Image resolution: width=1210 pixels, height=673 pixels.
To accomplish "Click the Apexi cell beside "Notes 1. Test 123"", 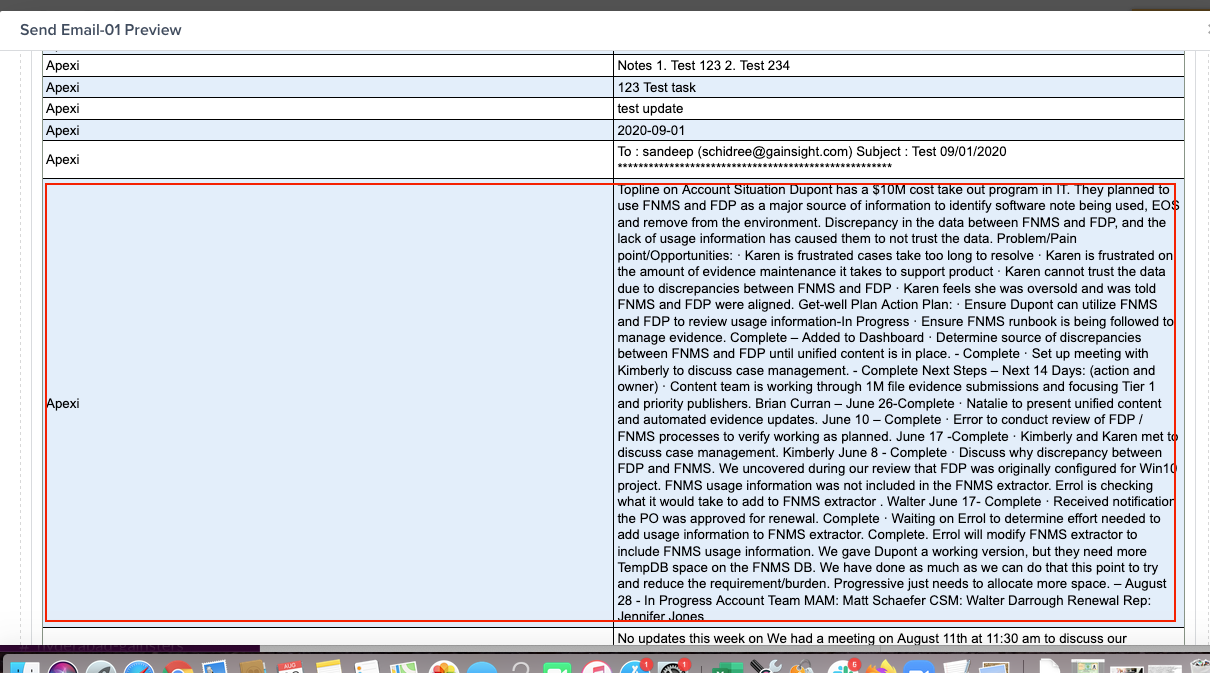I will (x=328, y=66).
